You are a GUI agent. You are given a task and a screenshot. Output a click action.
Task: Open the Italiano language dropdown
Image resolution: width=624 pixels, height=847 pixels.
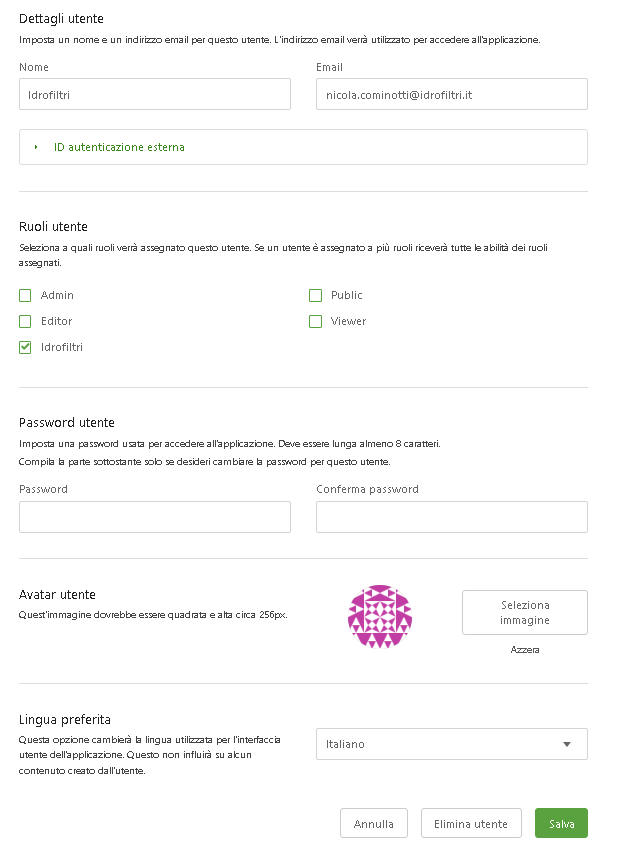click(x=451, y=744)
